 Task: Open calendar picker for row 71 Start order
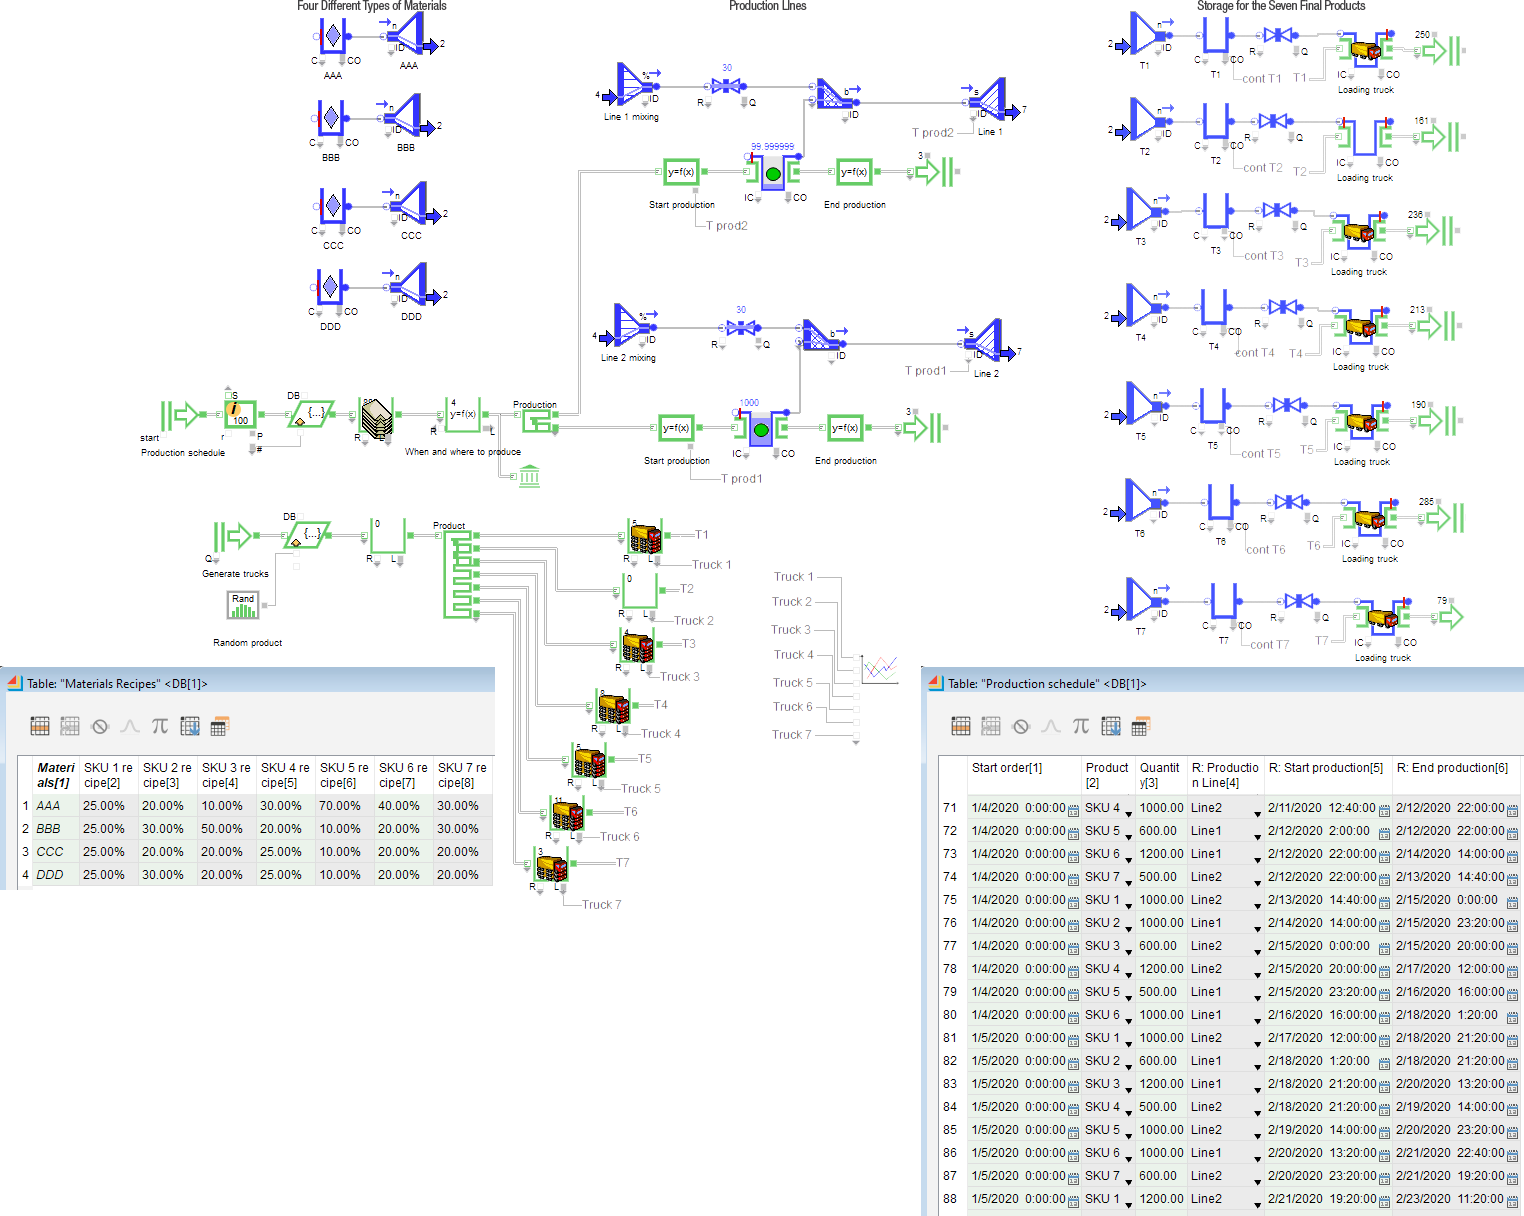[x=1073, y=810]
